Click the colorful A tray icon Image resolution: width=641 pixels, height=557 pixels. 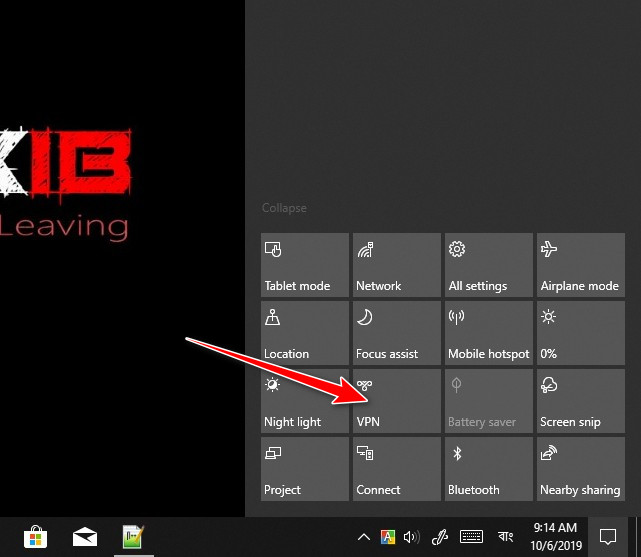coord(388,537)
